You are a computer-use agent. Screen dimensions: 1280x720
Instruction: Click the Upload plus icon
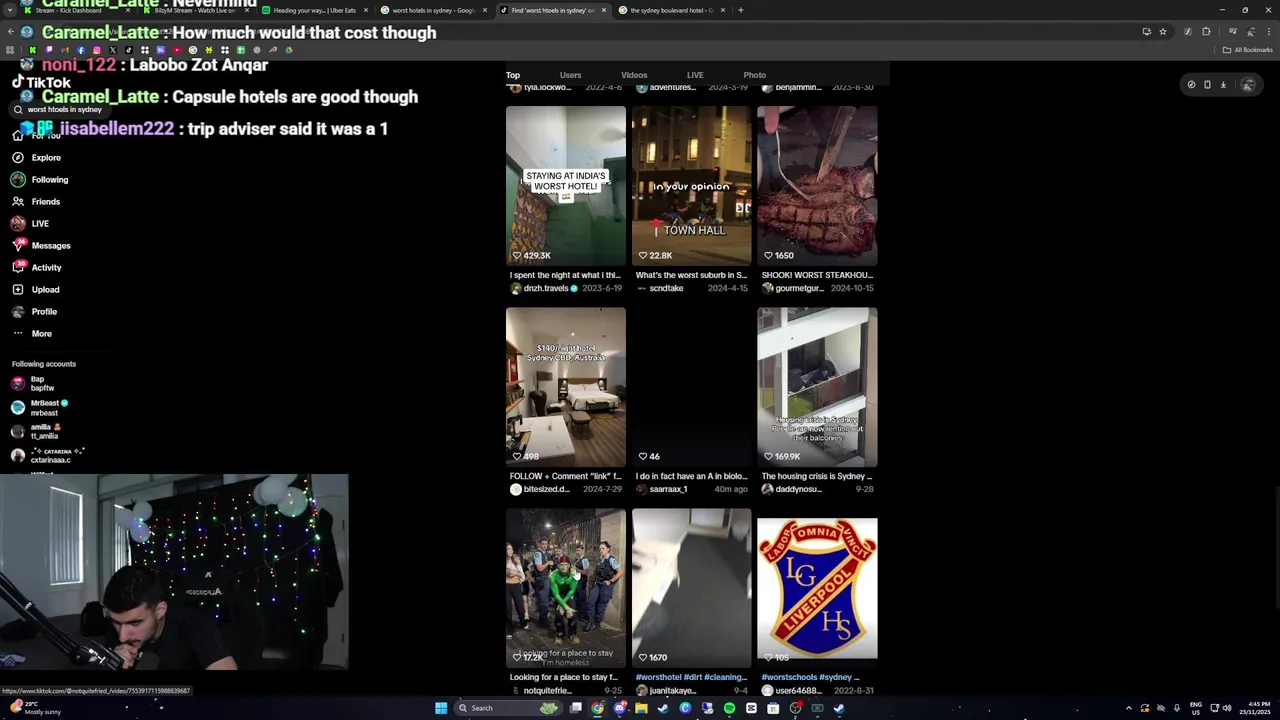[18, 289]
